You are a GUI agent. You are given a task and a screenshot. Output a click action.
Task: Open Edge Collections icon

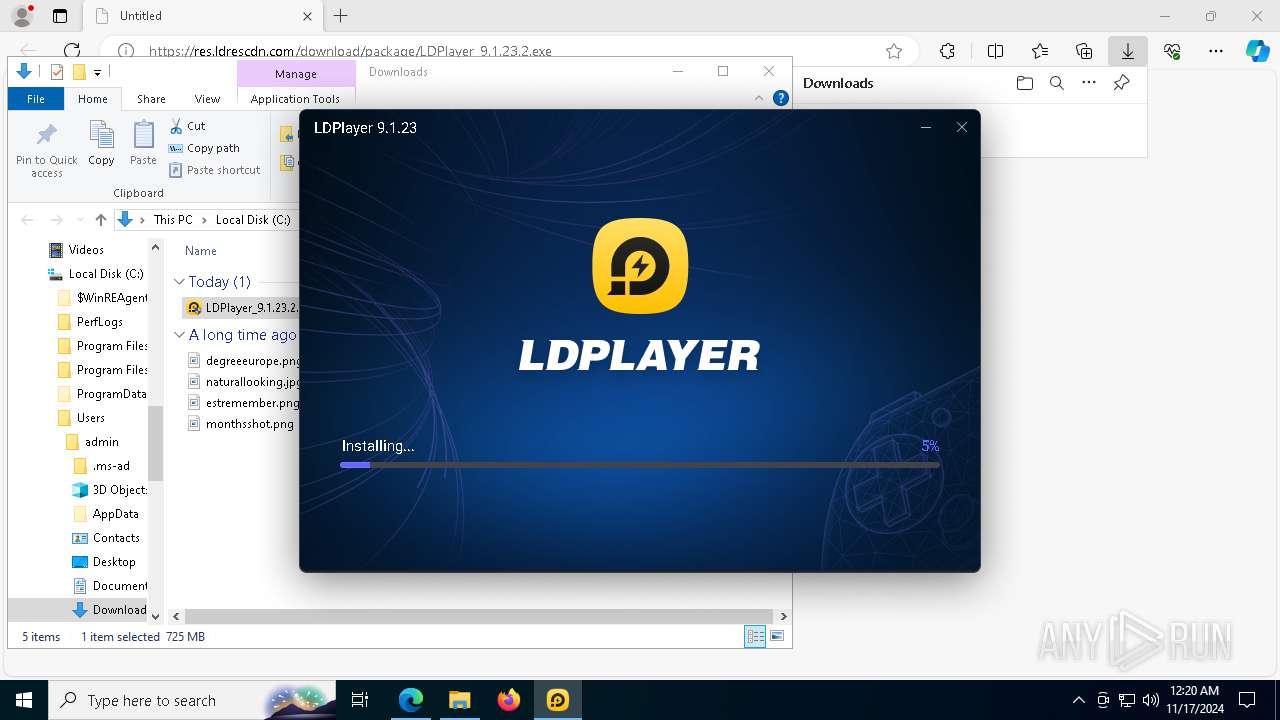pyautogui.click(x=1084, y=51)
